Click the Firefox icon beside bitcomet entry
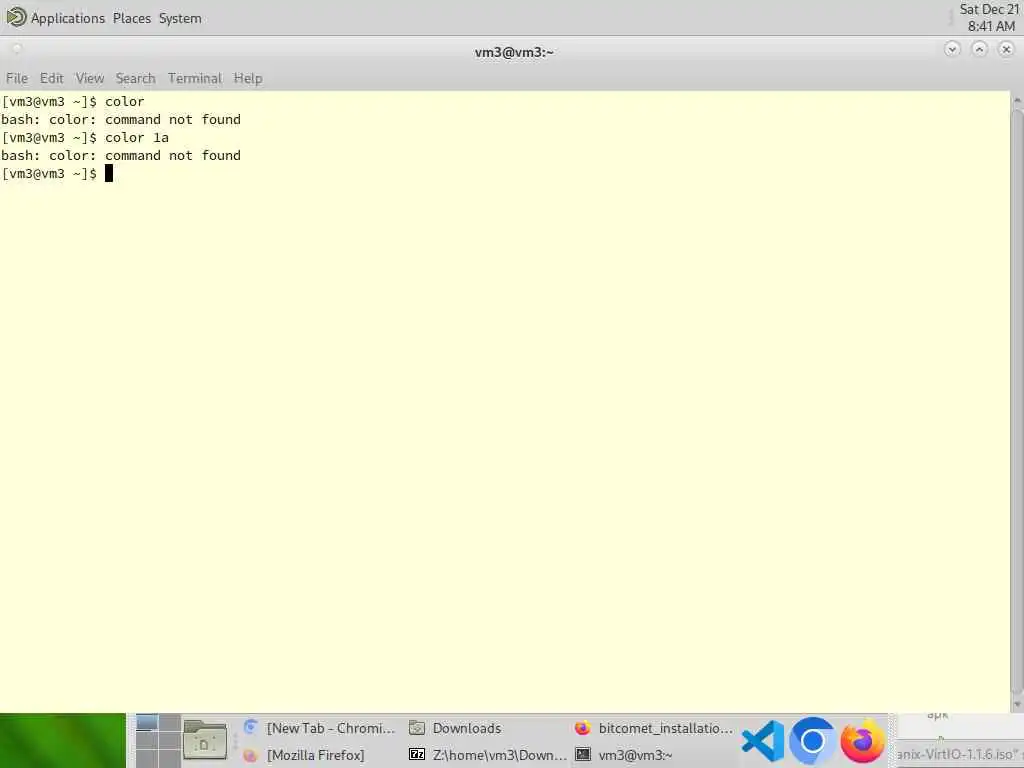The width and height of the screenshot is (1024, 768). pos(583,728)
